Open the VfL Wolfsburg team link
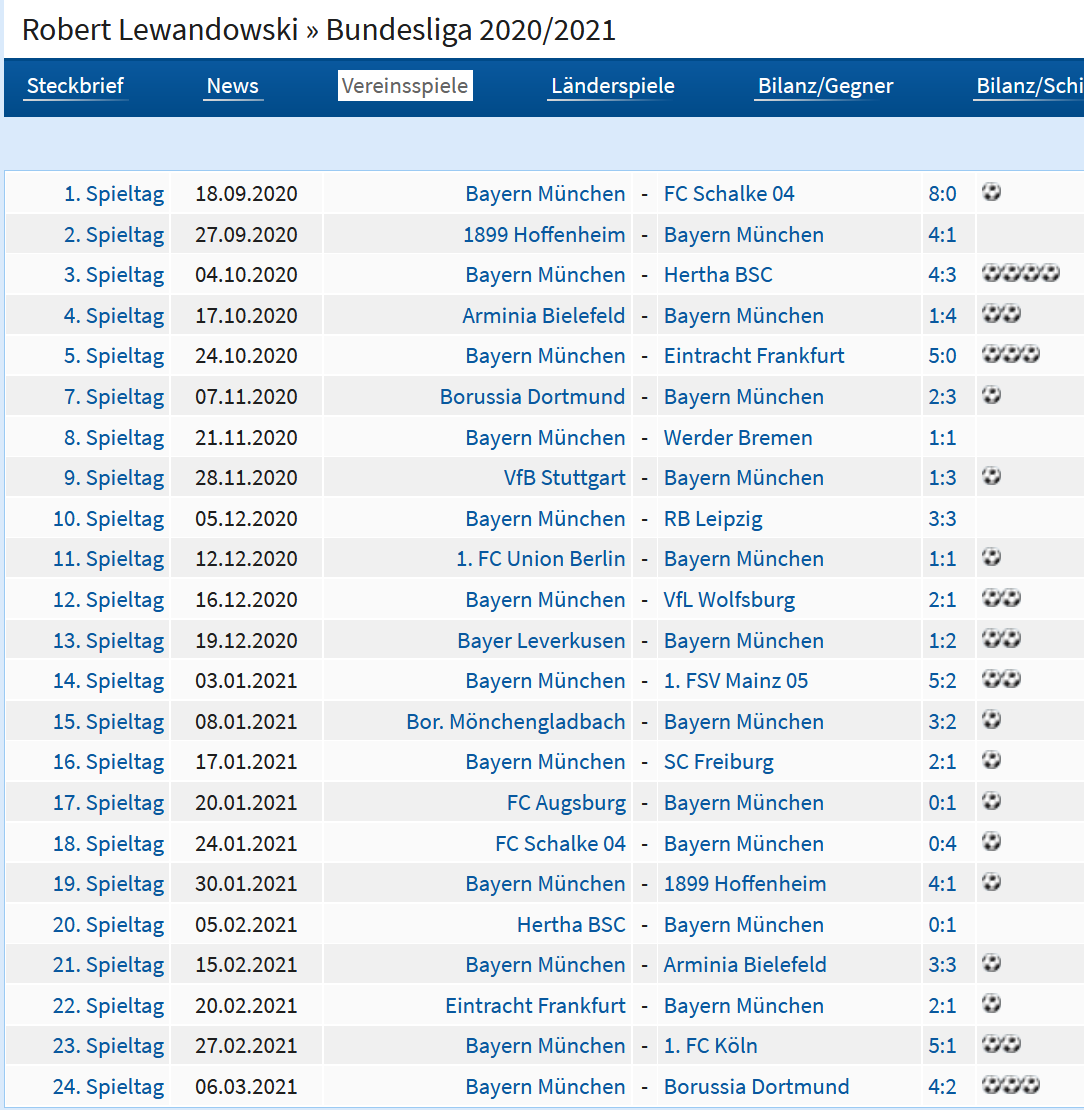Screen dimensions: 1084x1110 click(x=729, y=600)
